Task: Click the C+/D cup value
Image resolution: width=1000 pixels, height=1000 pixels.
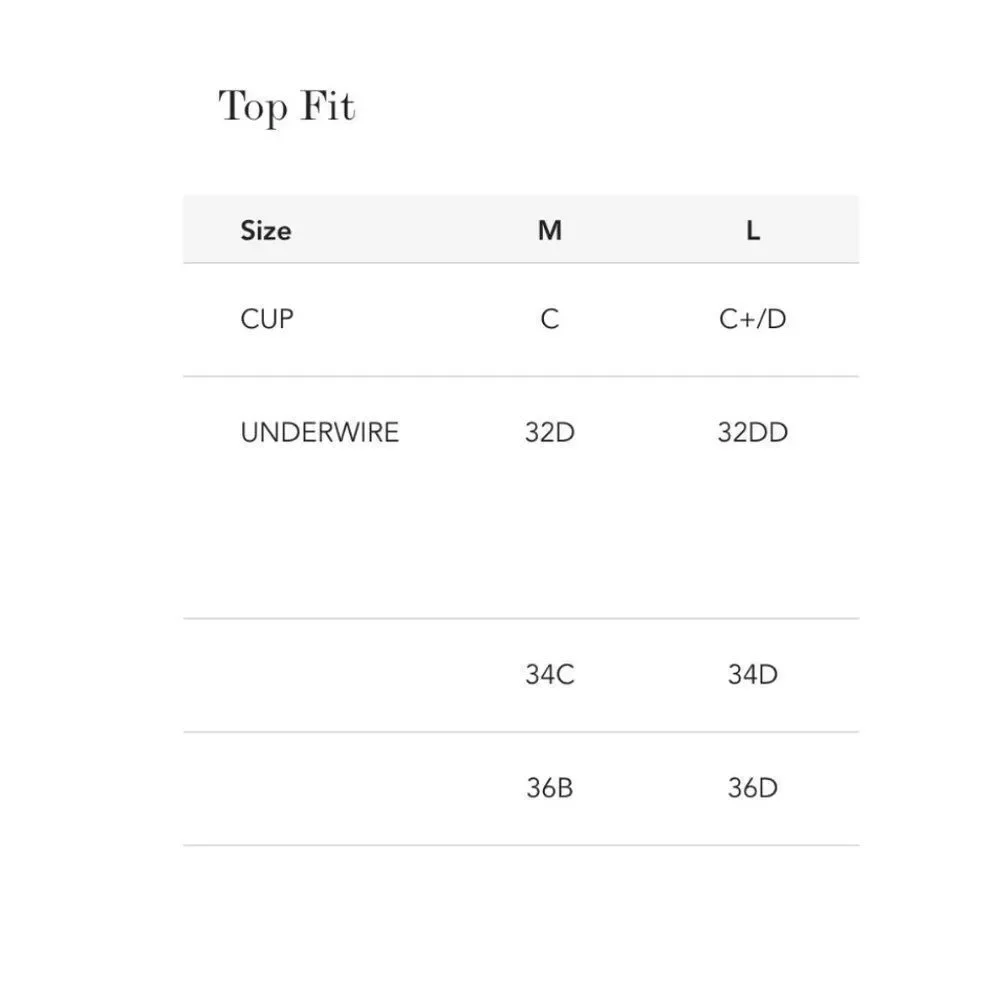Action: click(753, 319)
